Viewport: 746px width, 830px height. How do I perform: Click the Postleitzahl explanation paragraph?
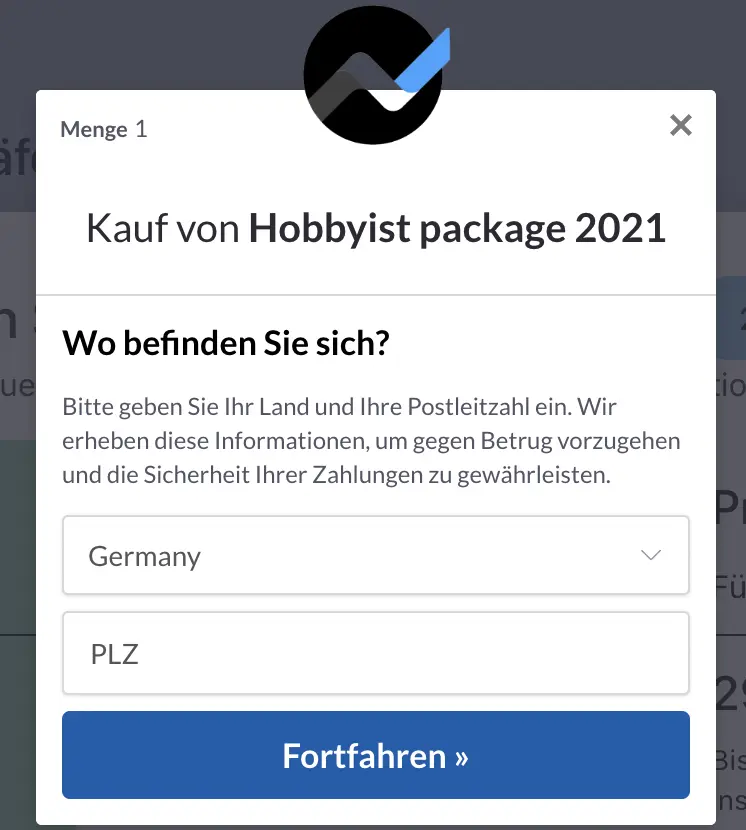(370, 441)
